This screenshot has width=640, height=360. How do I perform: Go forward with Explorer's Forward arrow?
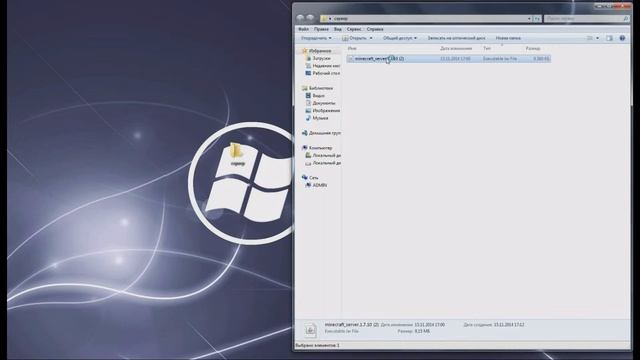click(310, 18)
